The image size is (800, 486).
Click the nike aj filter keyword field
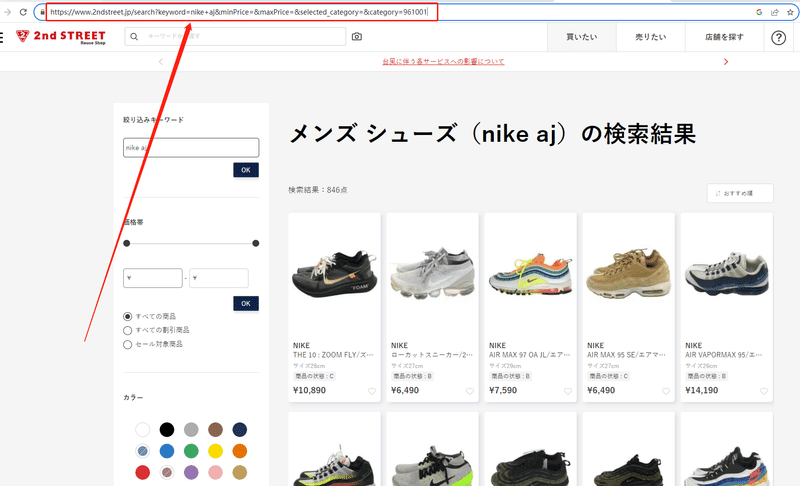pyautogui.click(x=191, y=147)
